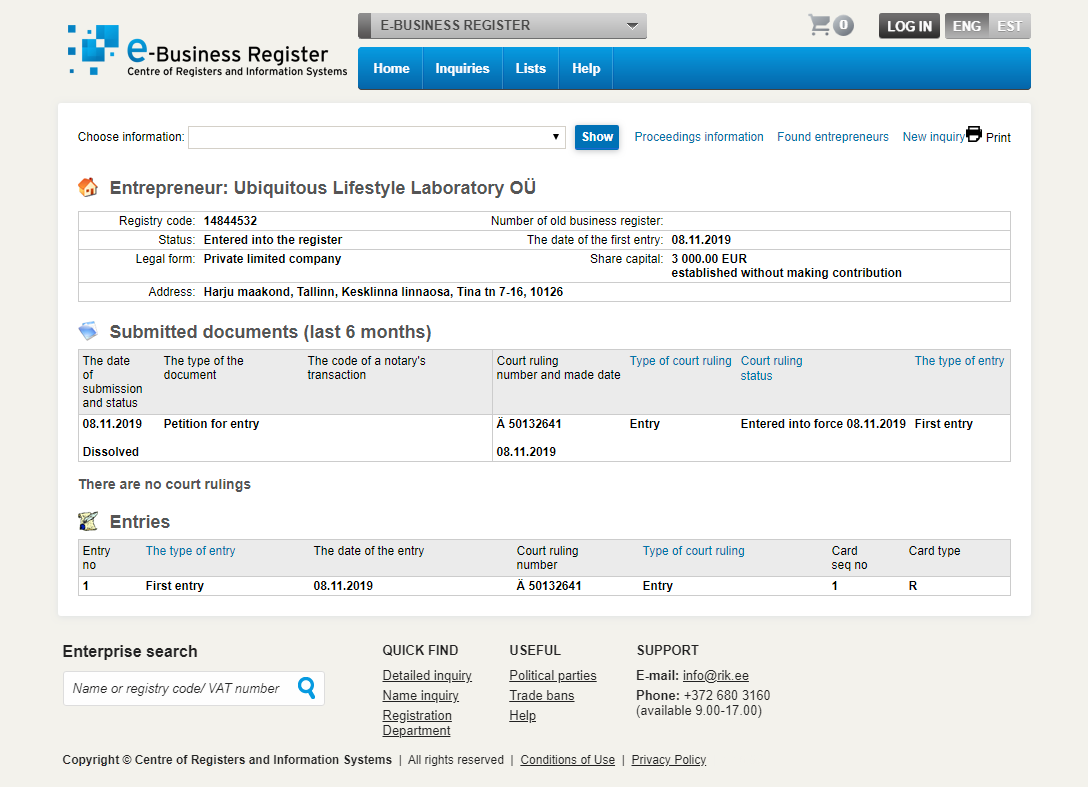This screenshot has width=1088, height=787.
Task: Click the house icon beside Entrepreneur heading
Action: point(88,187)
